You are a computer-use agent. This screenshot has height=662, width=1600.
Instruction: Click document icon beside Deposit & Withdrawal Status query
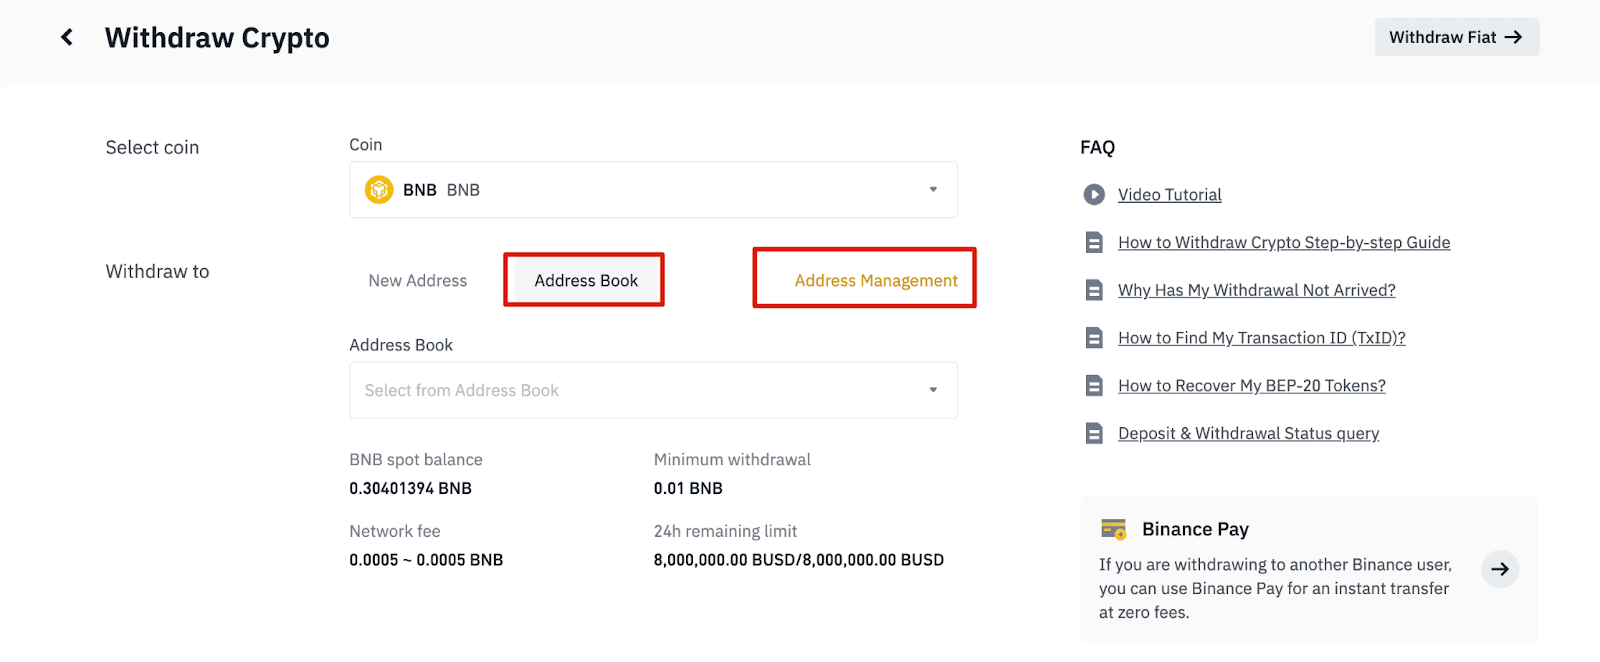click(1094, 433)
